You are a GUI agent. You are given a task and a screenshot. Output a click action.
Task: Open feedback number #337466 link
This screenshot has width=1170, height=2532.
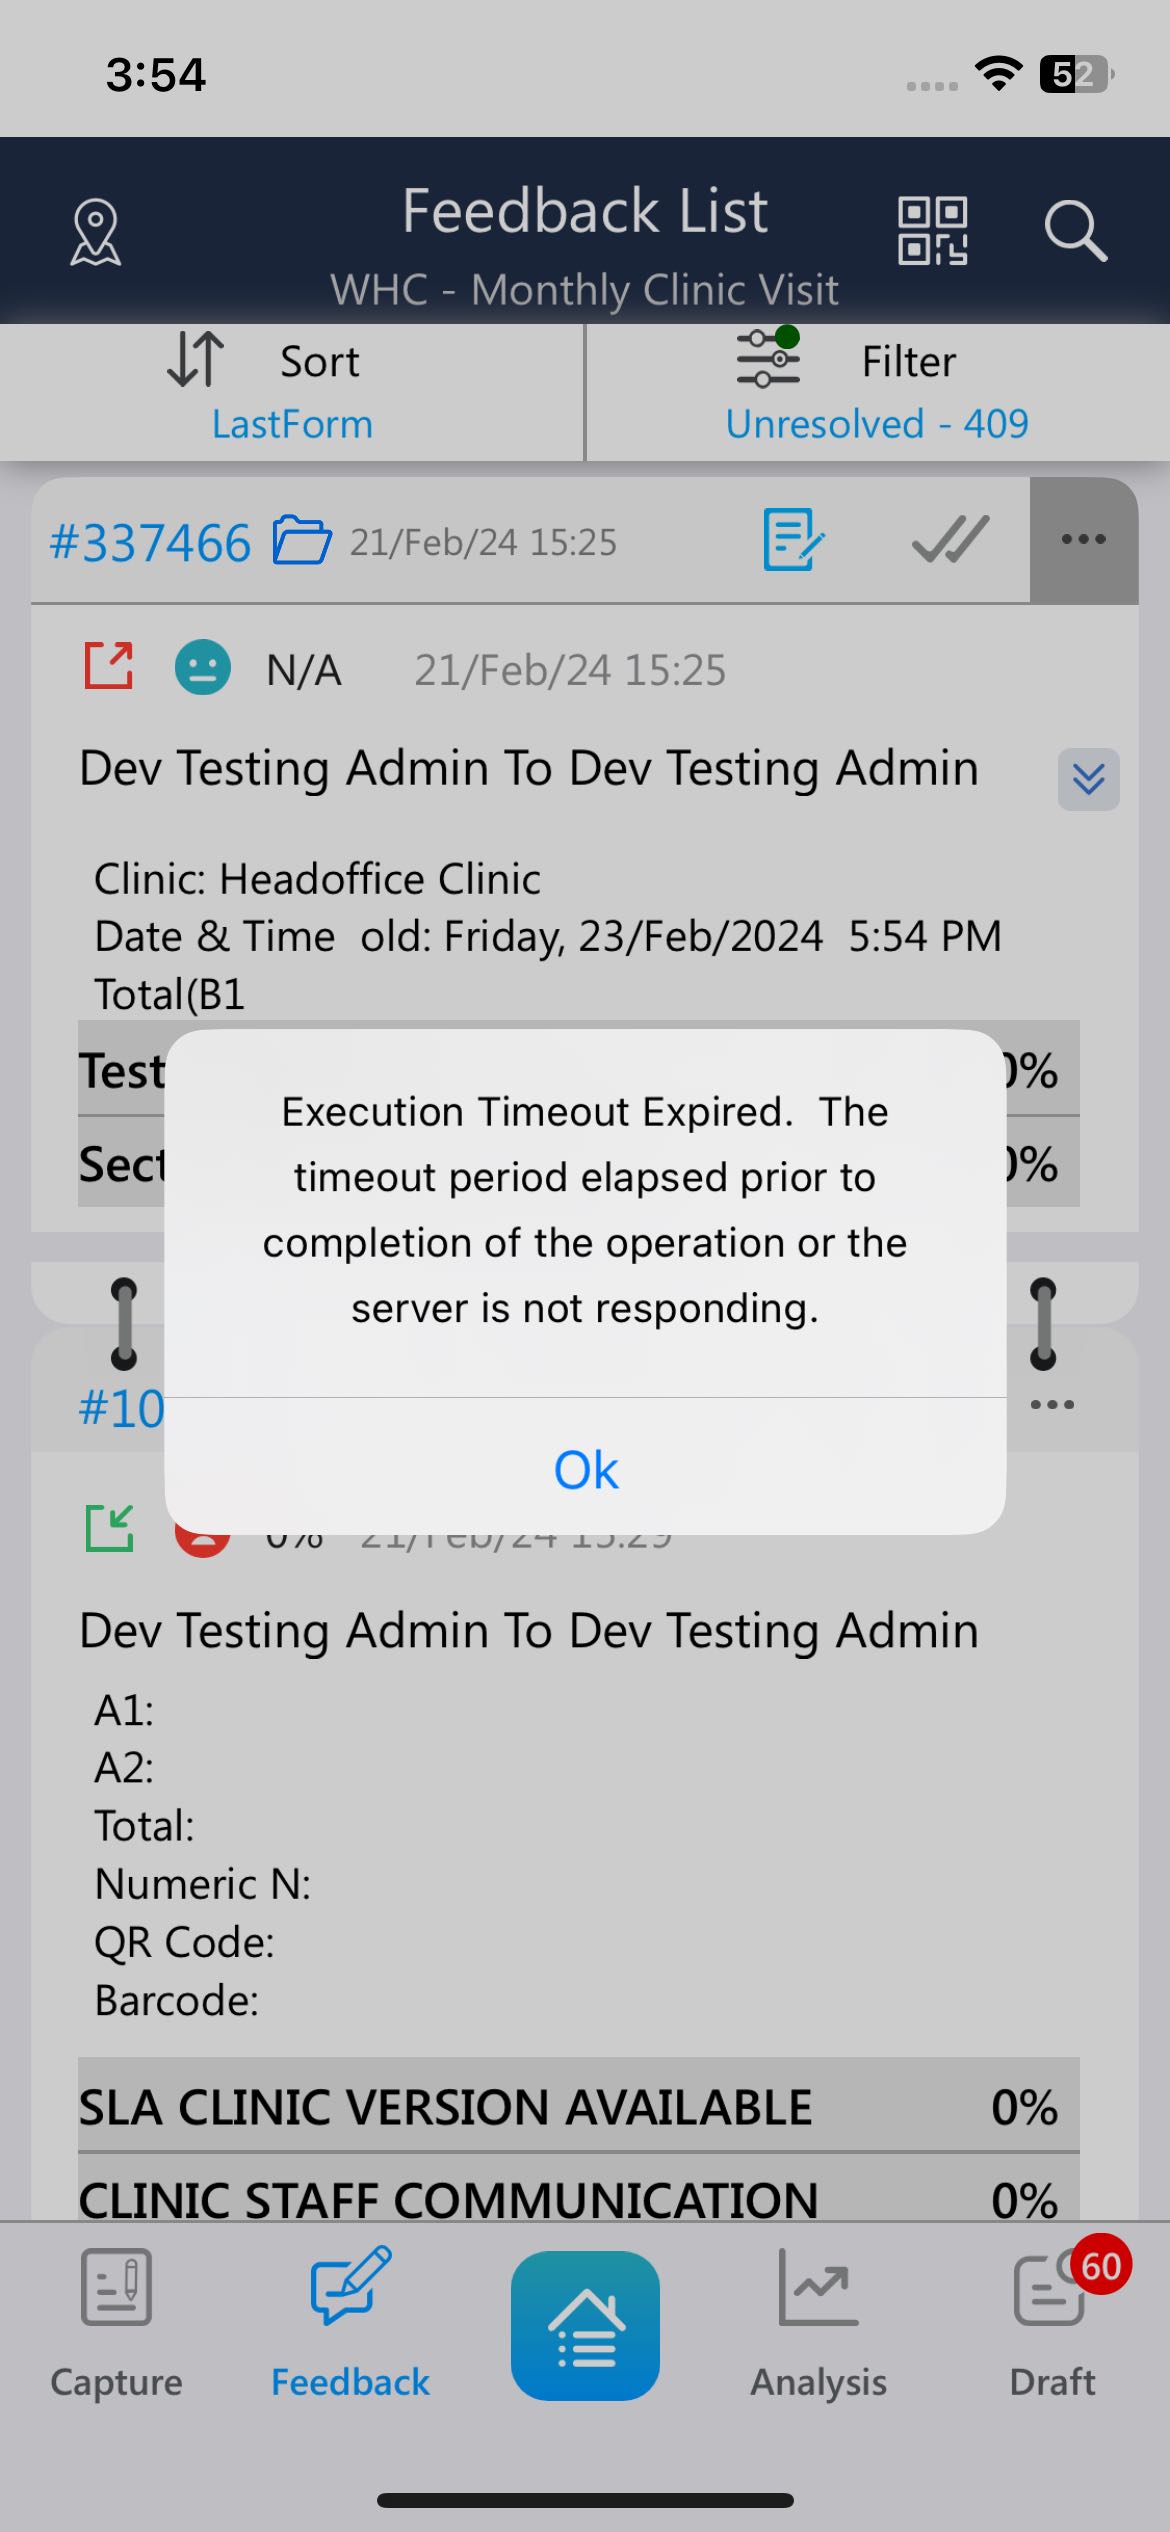(x=150, y=543)
